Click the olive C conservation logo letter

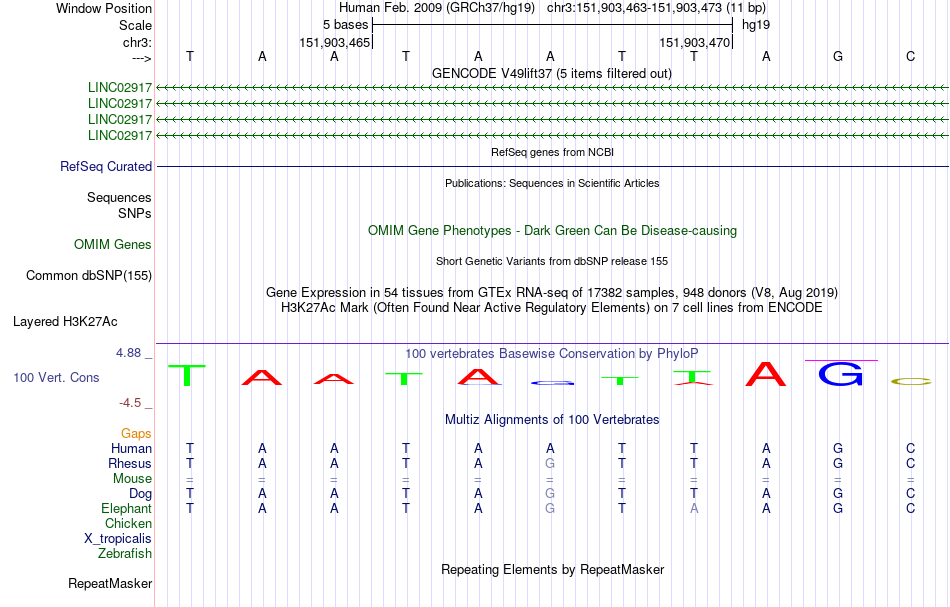[x=911, y=381]
